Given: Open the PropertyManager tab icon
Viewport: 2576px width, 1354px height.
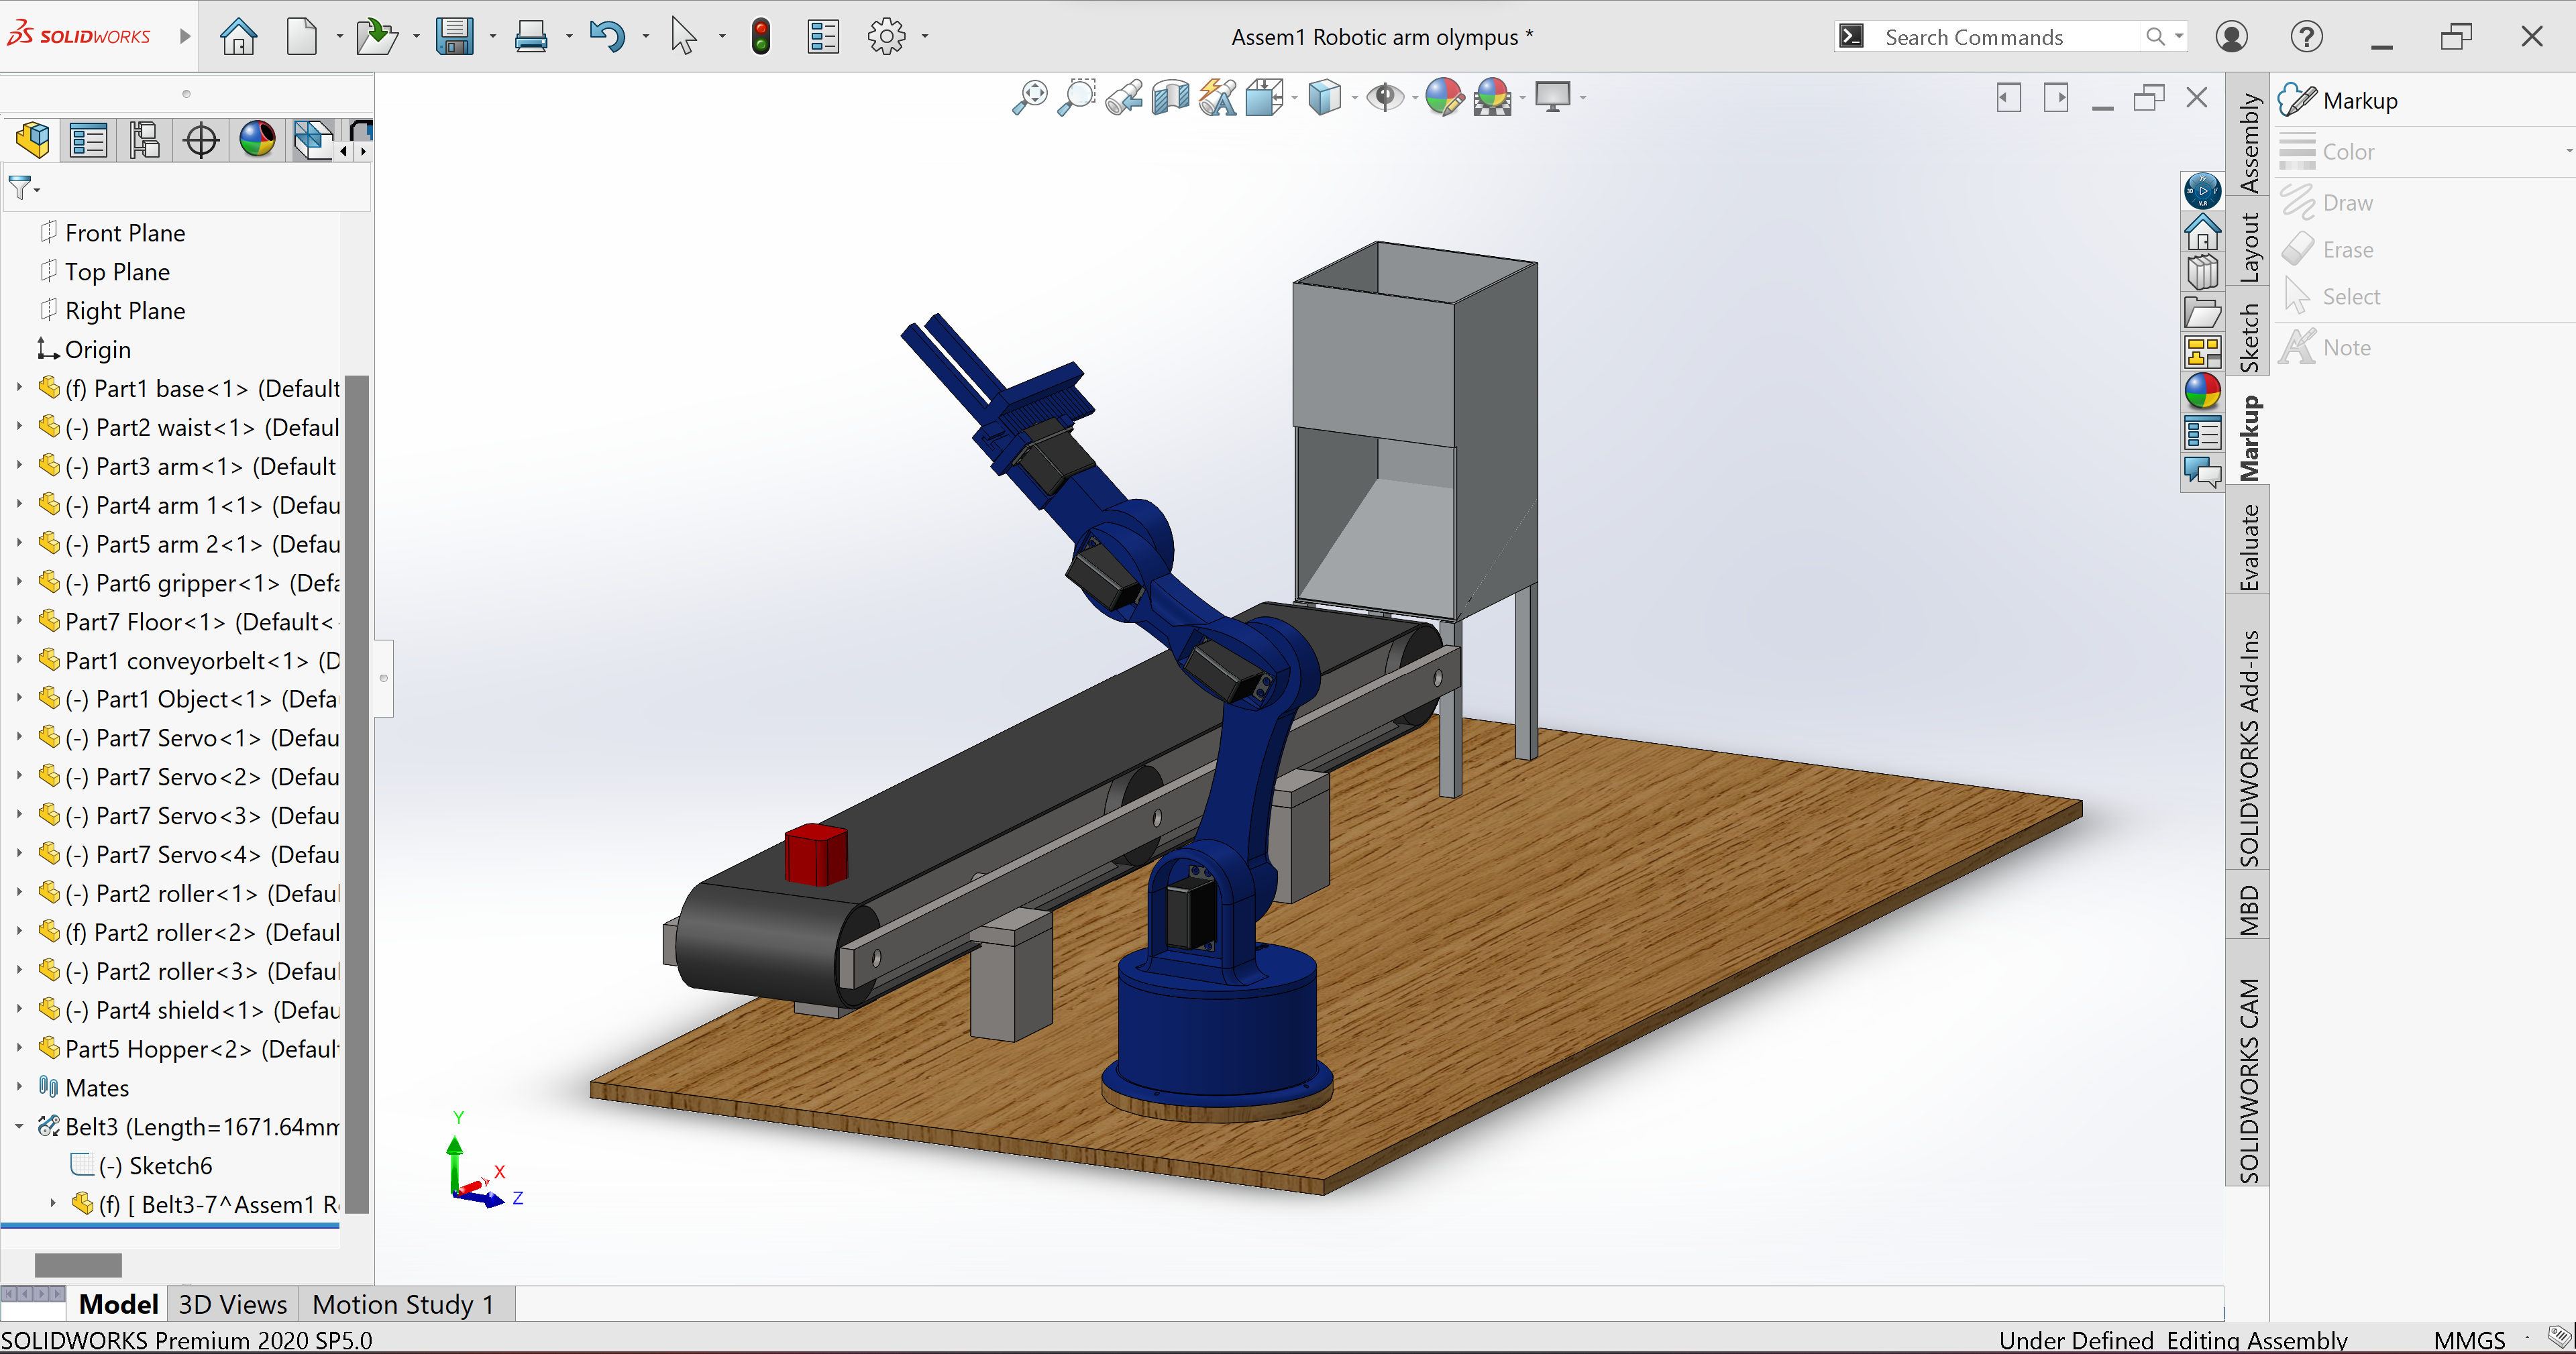Looking at the screenshot, I should (x=88, y=140).
